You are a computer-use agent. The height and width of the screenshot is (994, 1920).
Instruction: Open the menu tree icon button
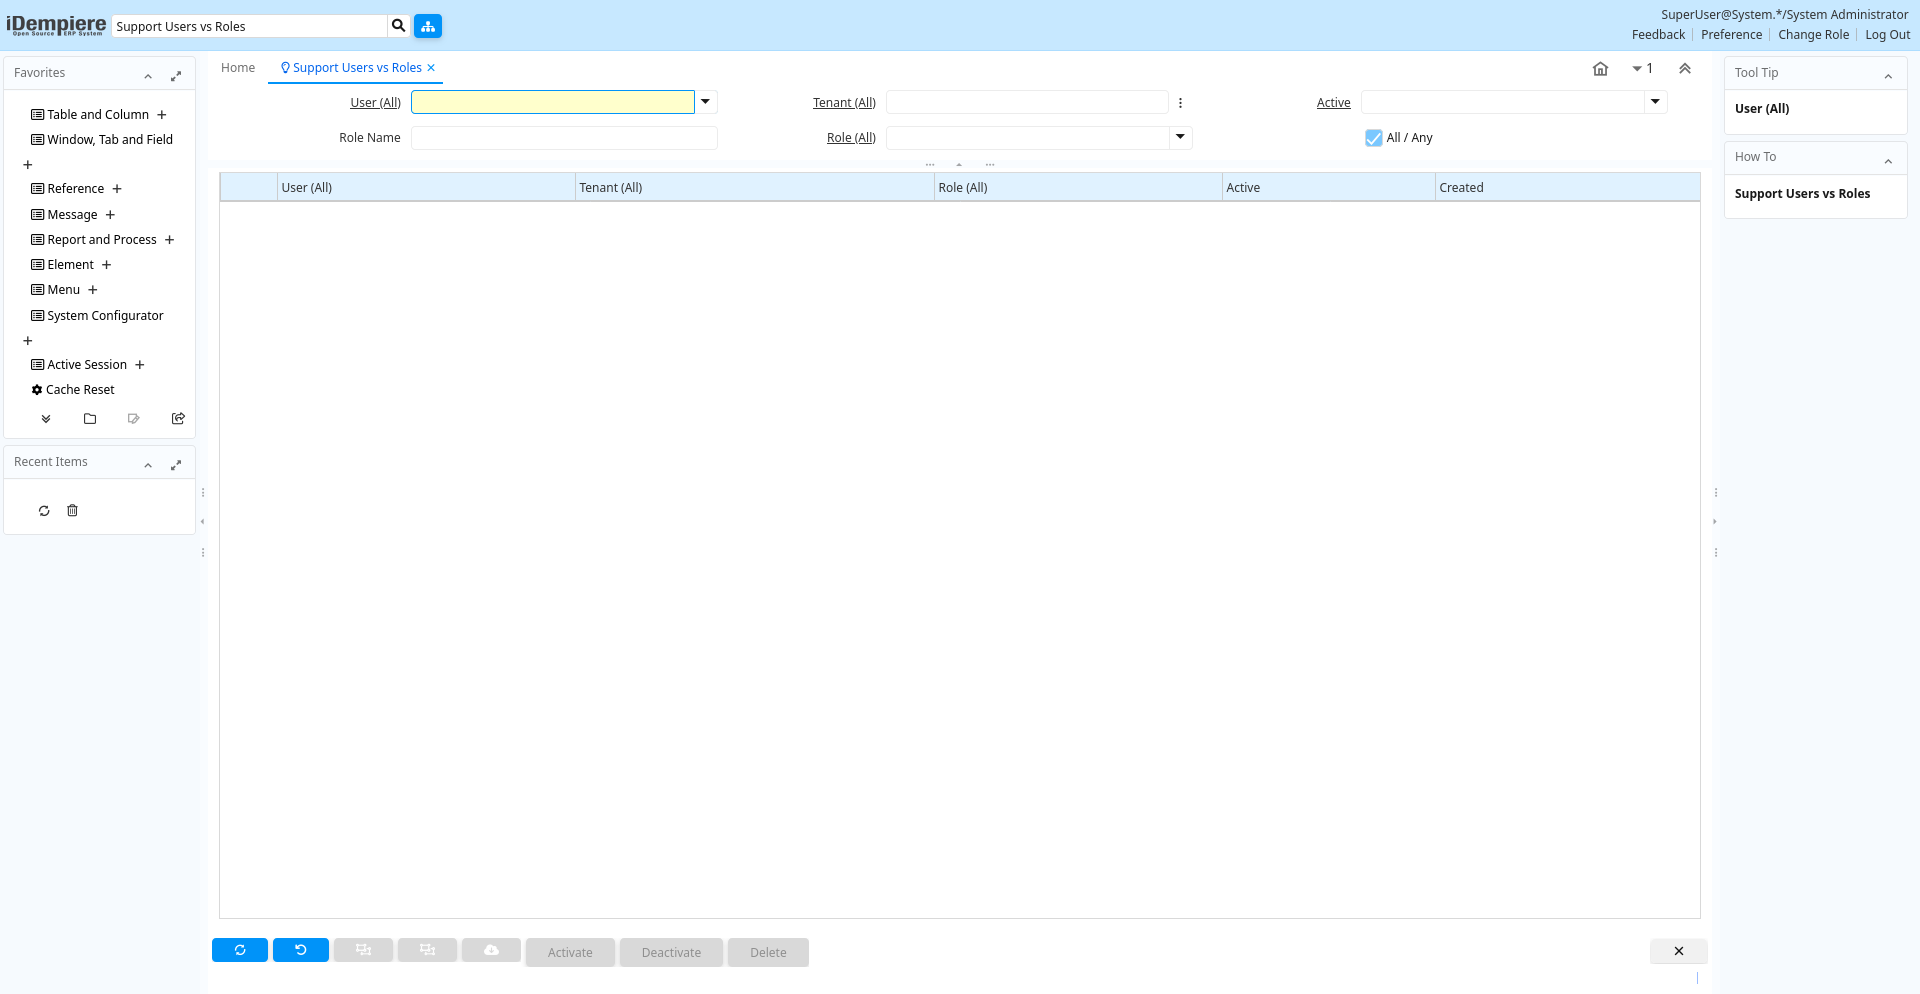[428, 26]
